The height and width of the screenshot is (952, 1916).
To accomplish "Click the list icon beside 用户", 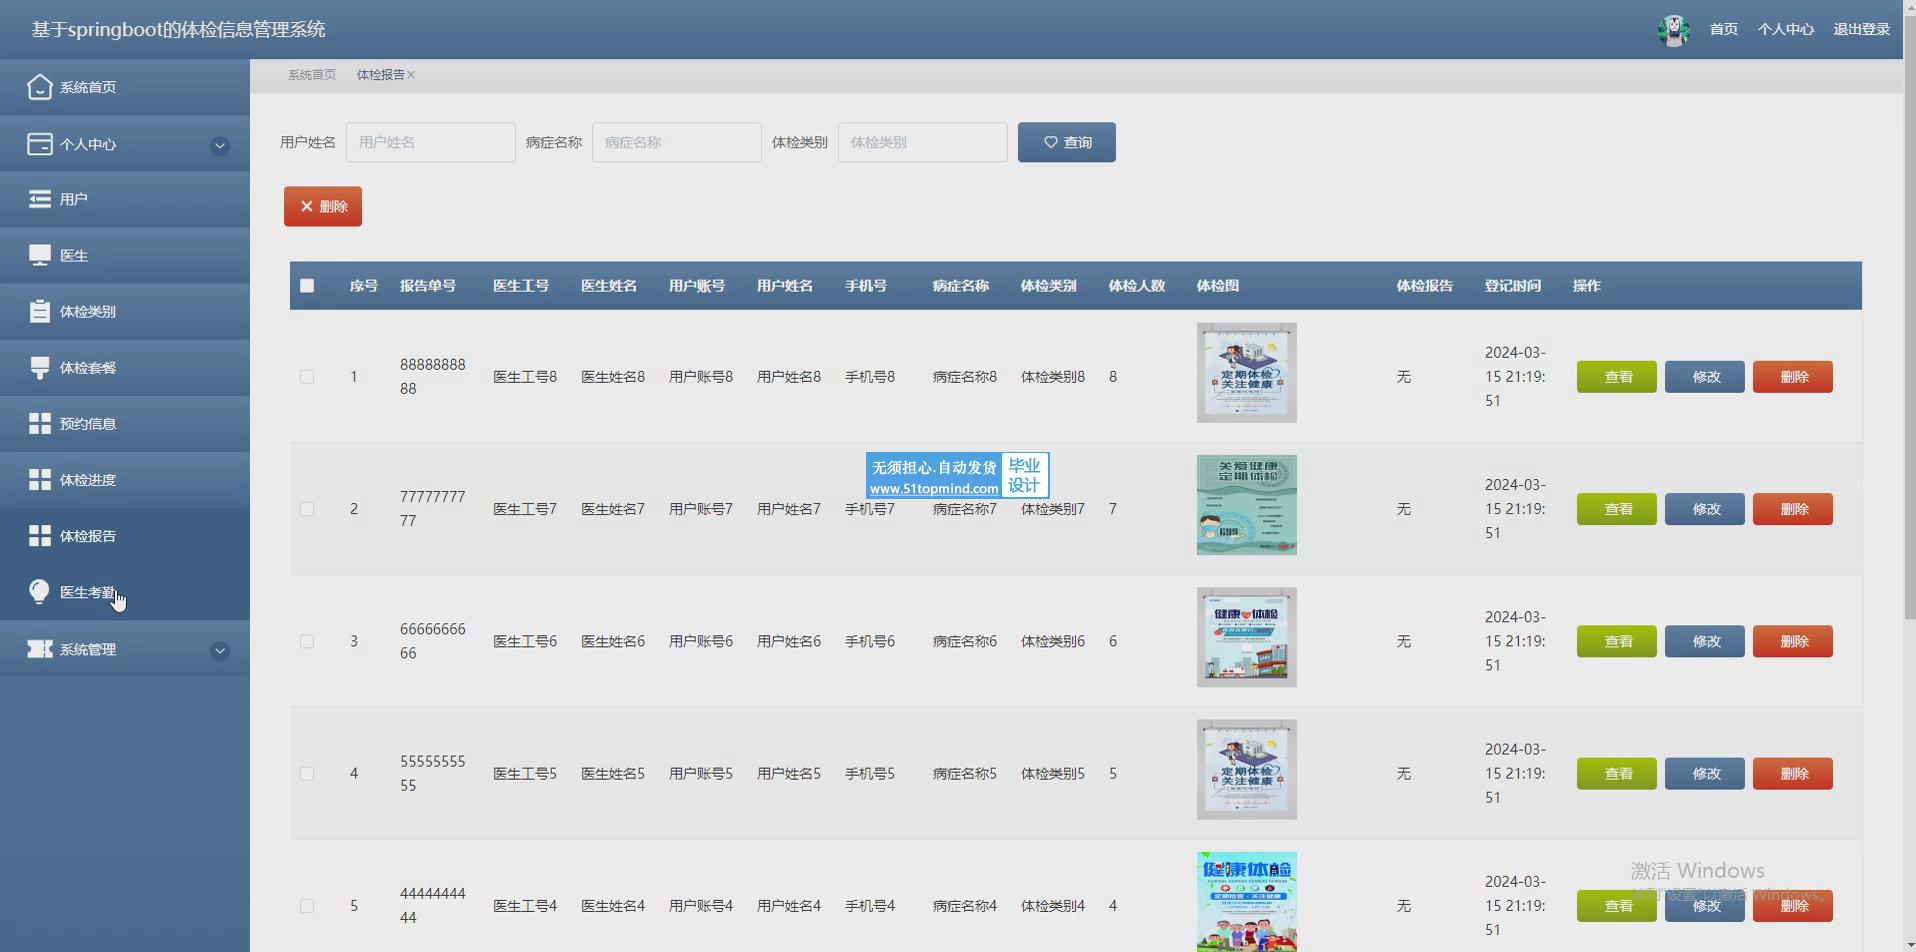I will (40, 199).
